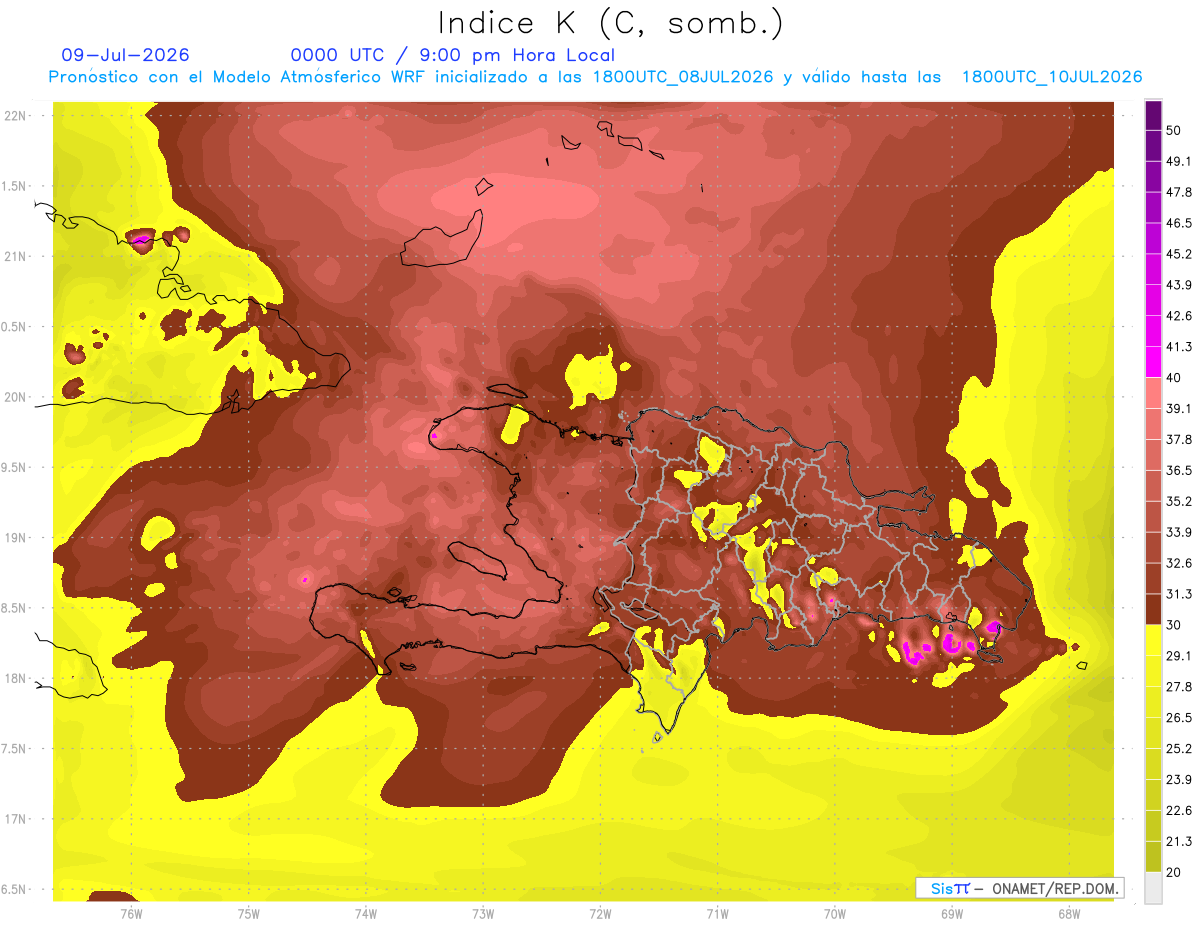Click the colorbar value "39.1"

coord(1179,409)
